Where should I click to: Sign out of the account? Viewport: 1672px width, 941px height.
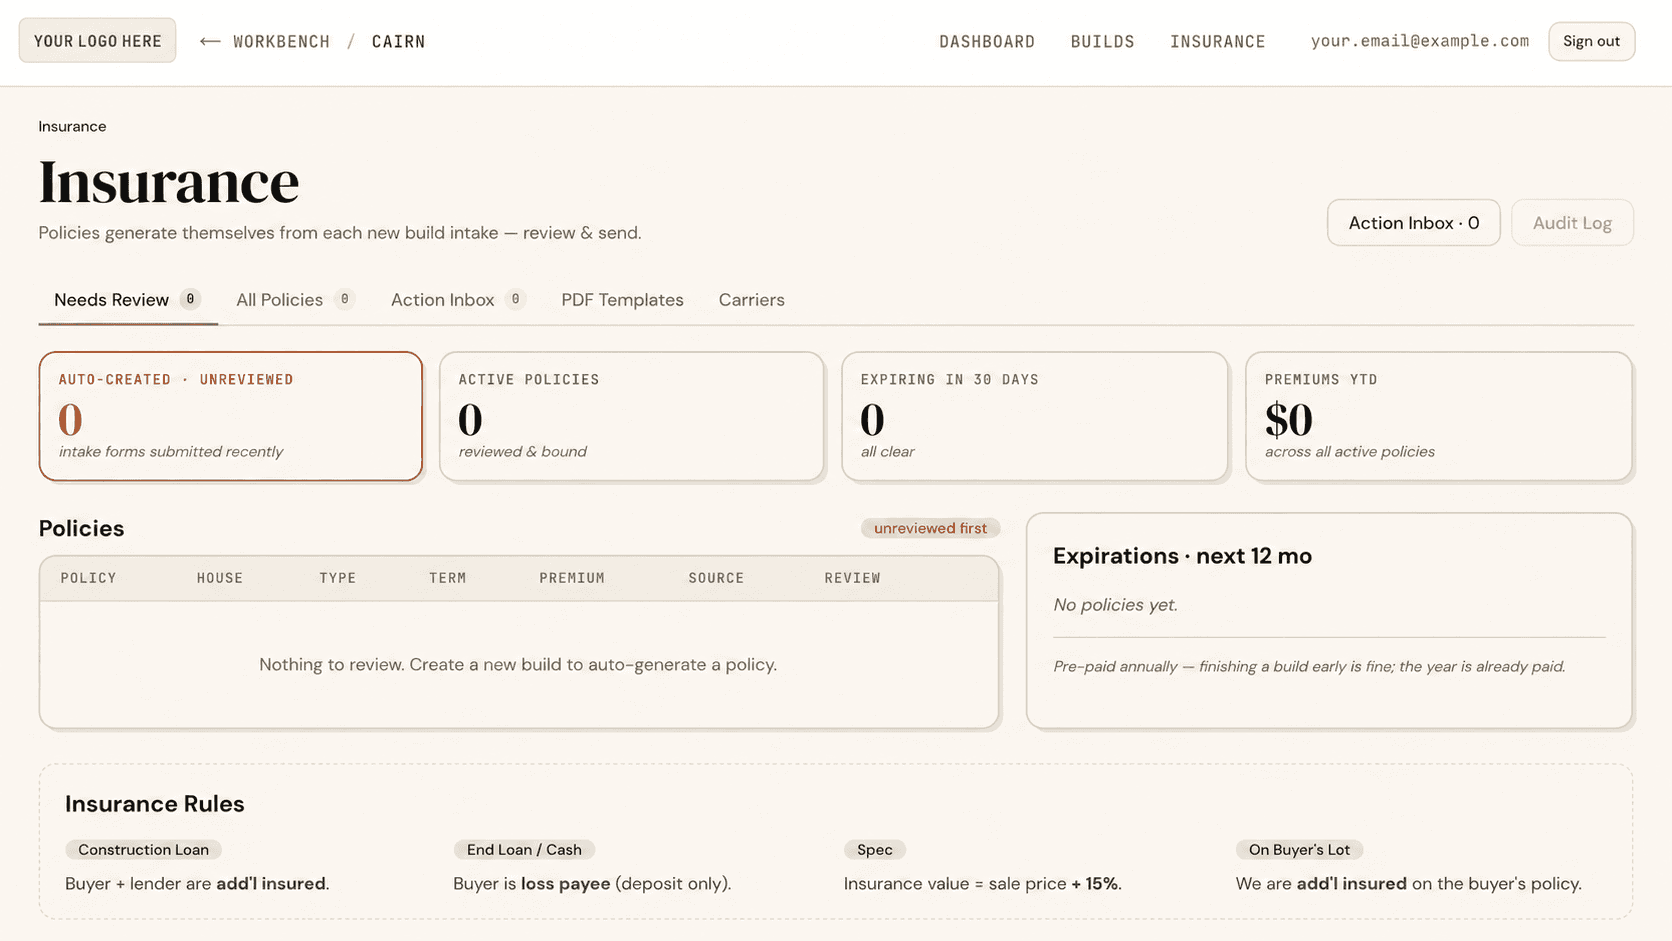pyautogui.click(x=1591, y=41)
